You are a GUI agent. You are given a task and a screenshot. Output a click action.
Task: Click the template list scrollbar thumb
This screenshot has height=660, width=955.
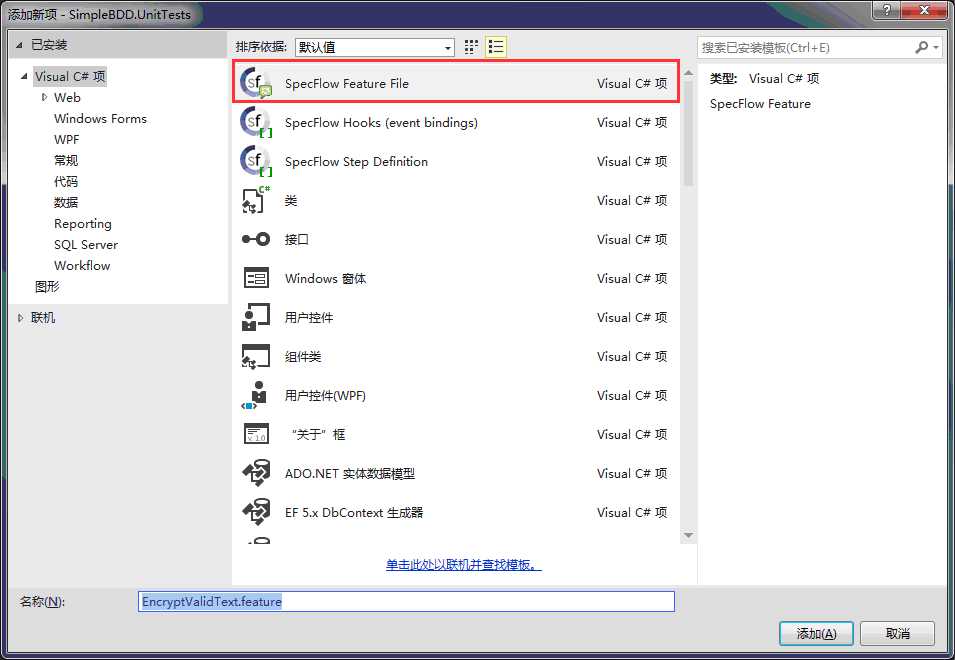pos(689,133)
